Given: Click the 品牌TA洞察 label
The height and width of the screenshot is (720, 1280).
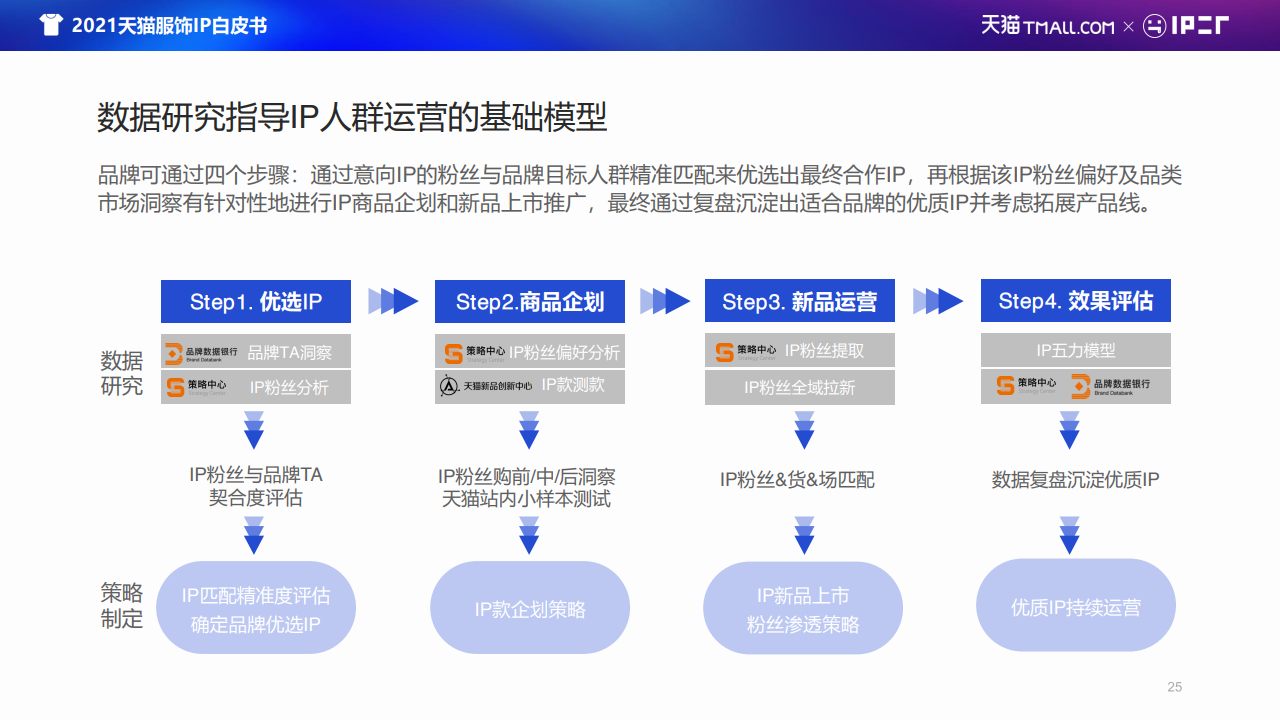Looking at the screenshot, I should (289, 352).
